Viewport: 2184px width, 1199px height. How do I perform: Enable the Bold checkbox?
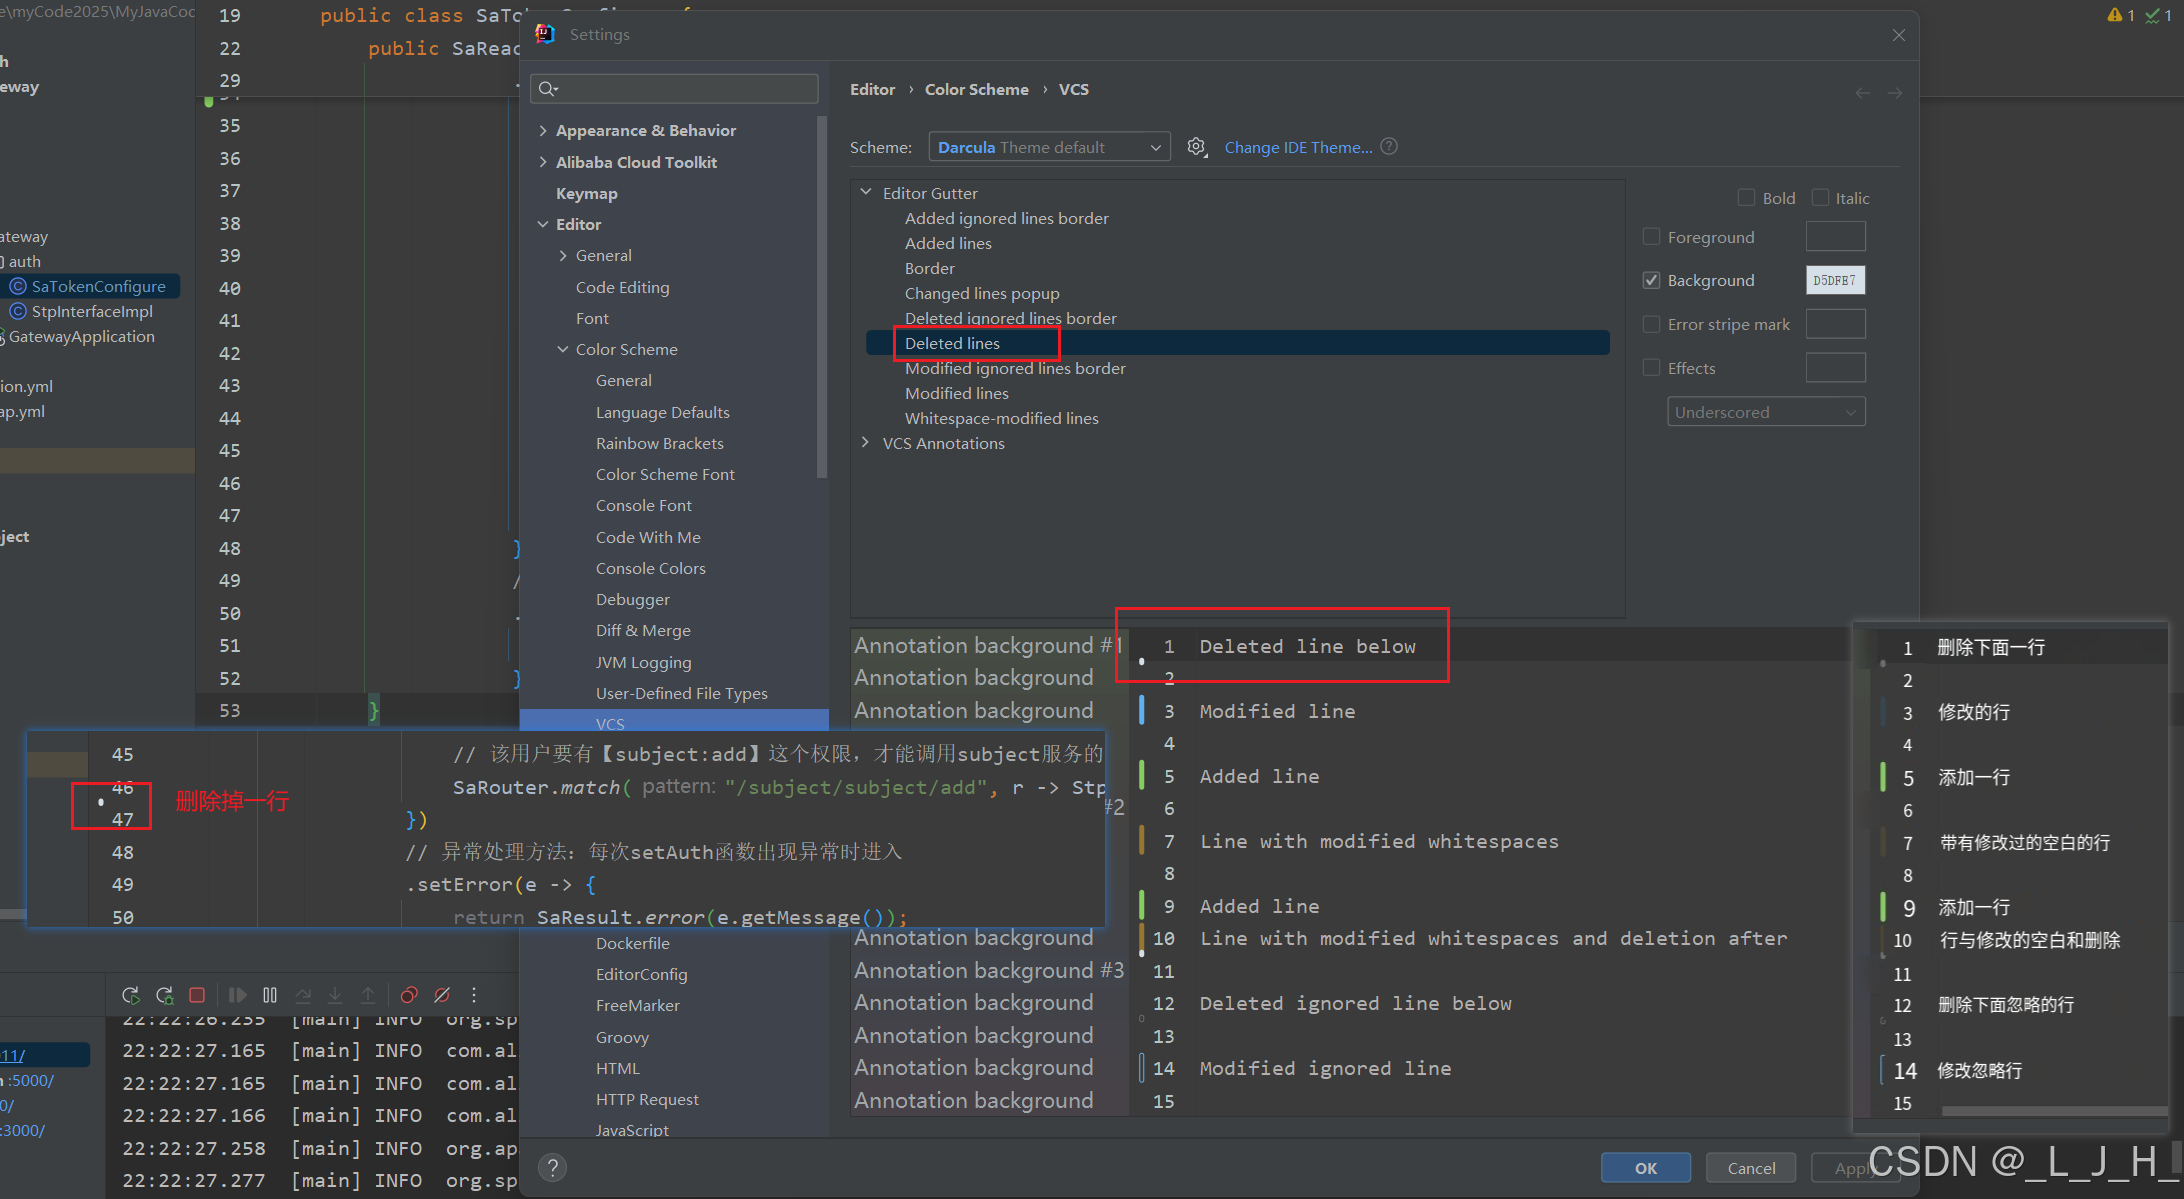(x=1746, y=198)
